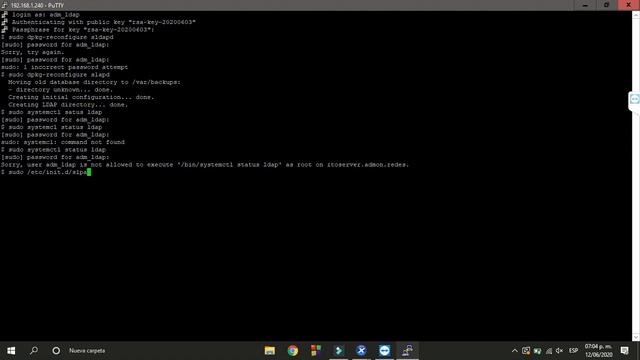Open the blue X app in taskbar
640x360 pixels.
click(361, 351)
